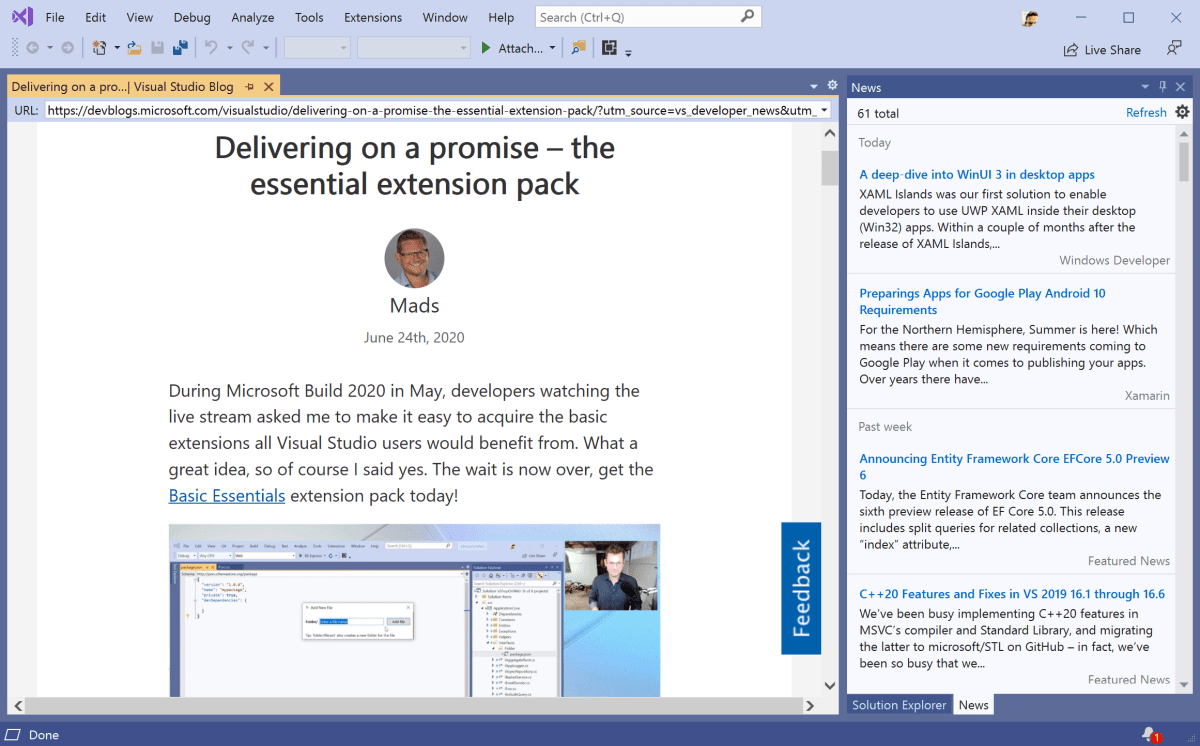Open News panel settings gear icon
Image resolution: width=1200 pixels, height=746 pixels.
1182,112
